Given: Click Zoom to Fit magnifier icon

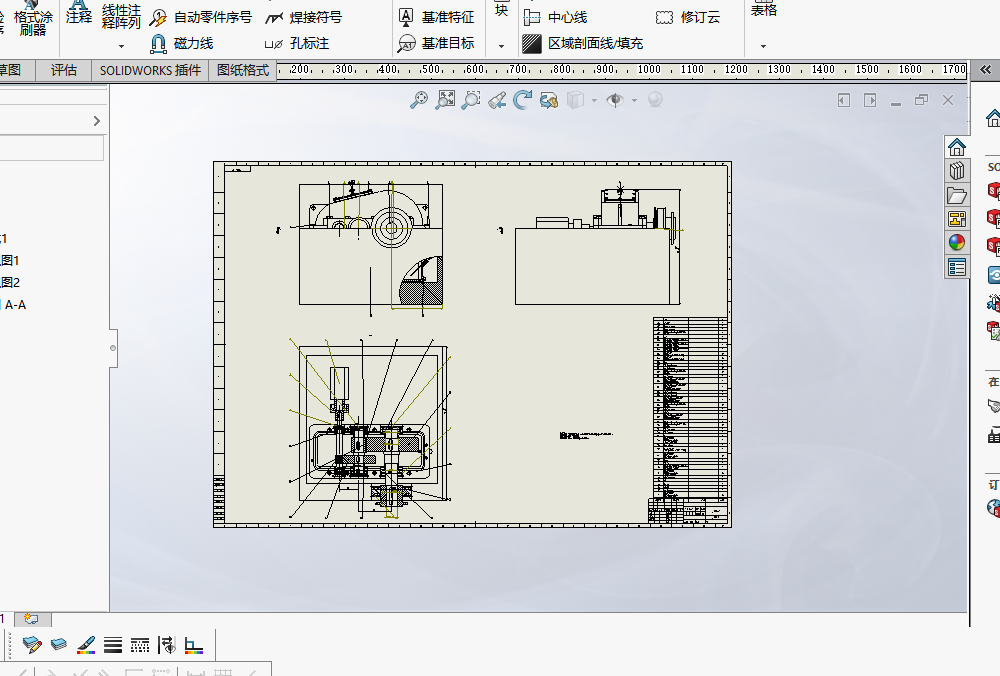Looking at the screenshot, I should 419,100.
